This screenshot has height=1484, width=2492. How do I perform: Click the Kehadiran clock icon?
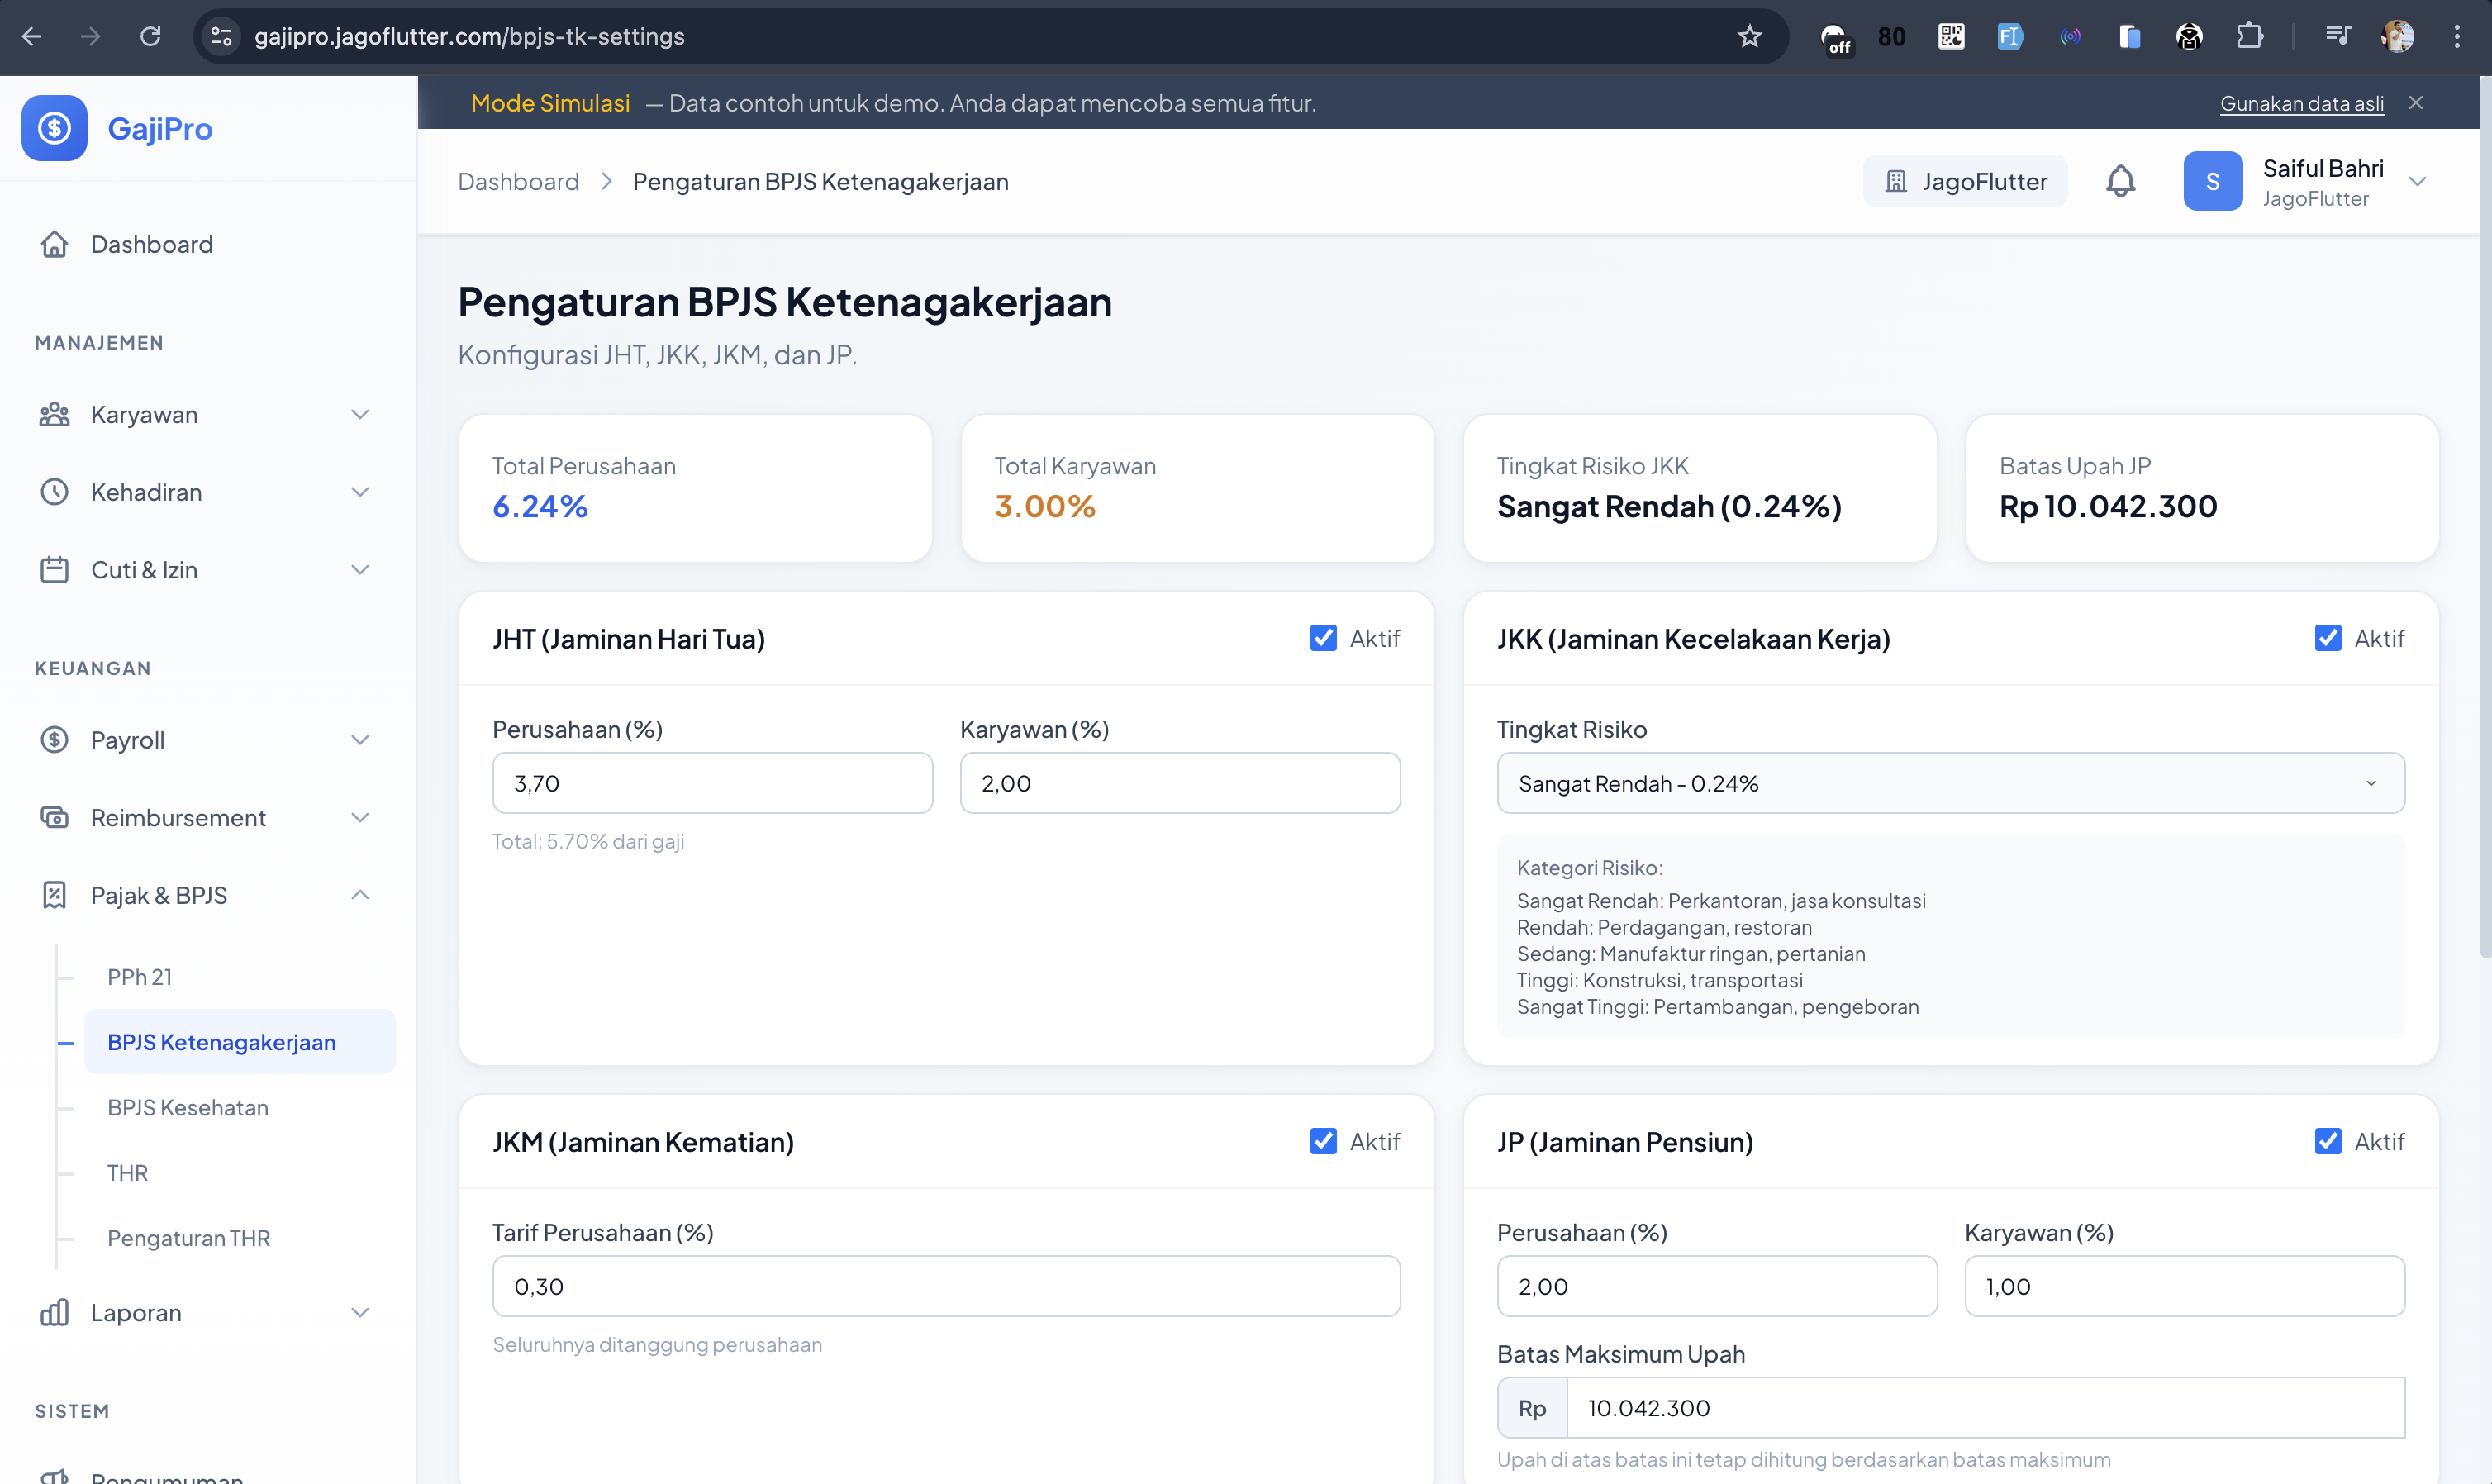point(54,492)
